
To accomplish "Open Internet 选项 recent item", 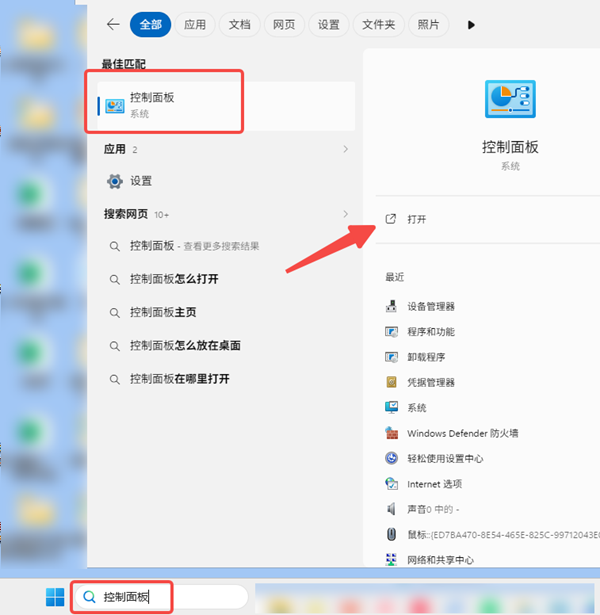I will tap(434, 484).
